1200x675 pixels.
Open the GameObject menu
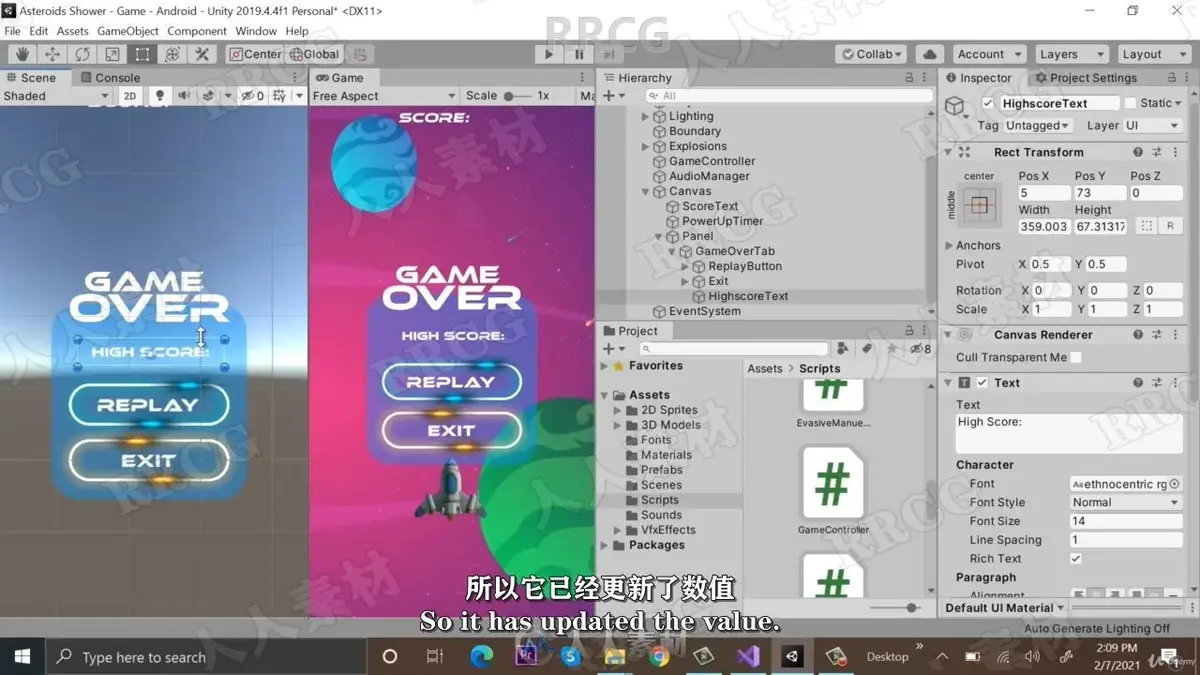[x=128, y=31]
